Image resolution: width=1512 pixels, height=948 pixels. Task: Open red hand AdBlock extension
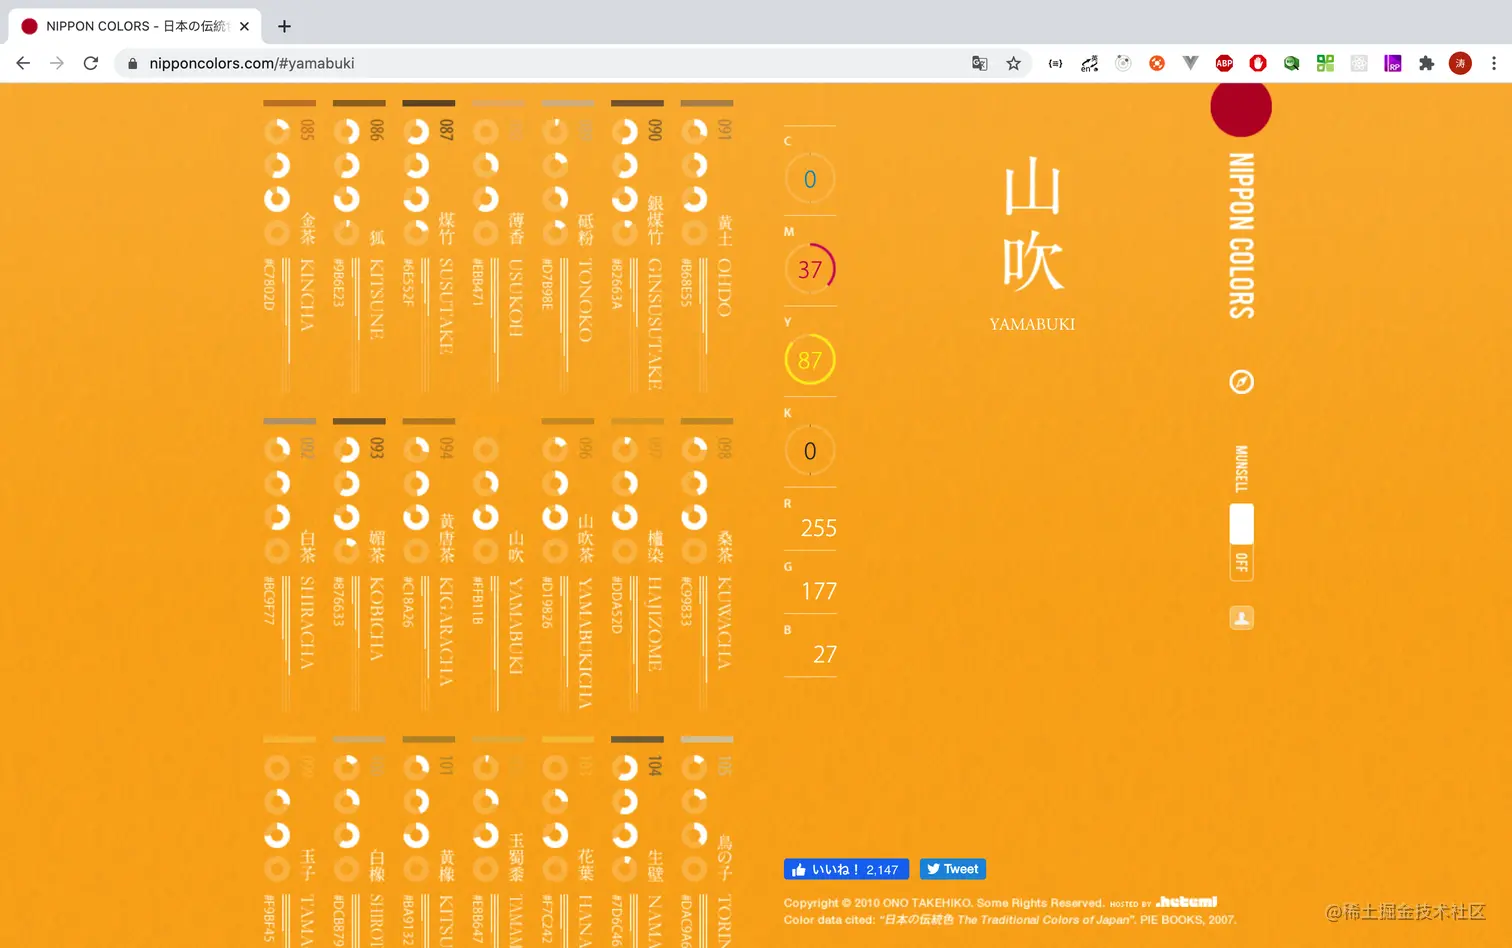(1258, 63)
